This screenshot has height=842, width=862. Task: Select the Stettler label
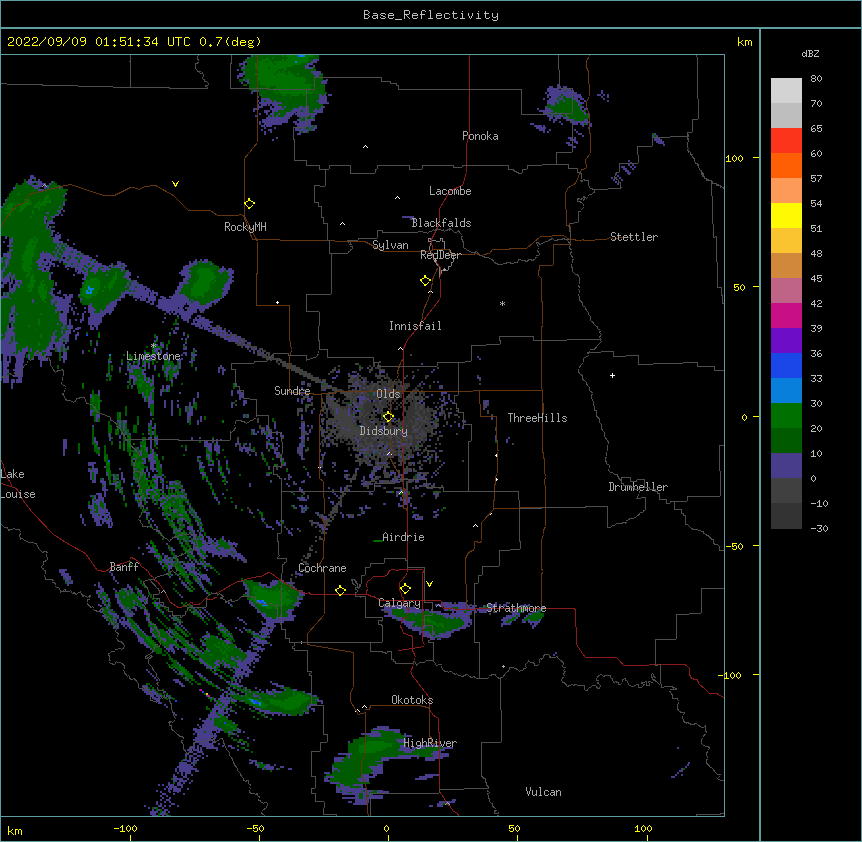[x=634, y=237]
